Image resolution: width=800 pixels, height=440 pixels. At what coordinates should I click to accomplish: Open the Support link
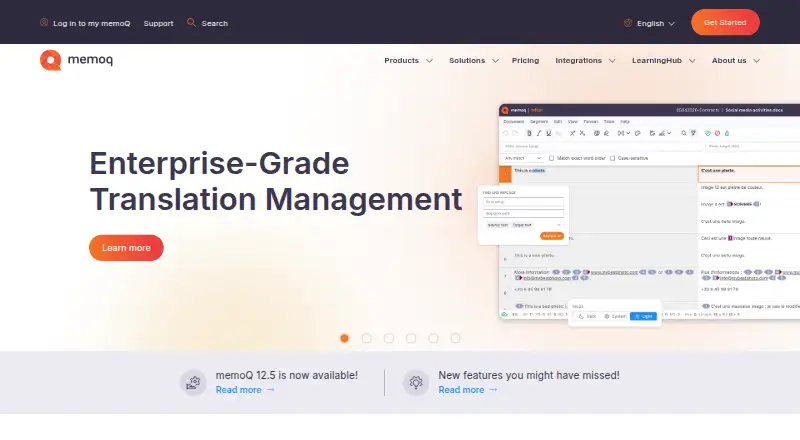(x=158, y=23)
